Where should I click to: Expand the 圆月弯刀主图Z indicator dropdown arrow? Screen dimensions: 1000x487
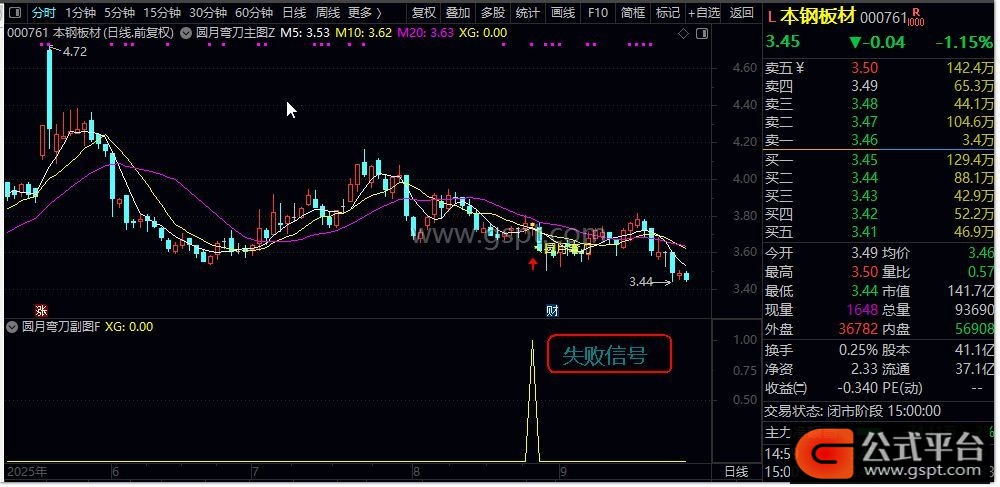(187, 33)
